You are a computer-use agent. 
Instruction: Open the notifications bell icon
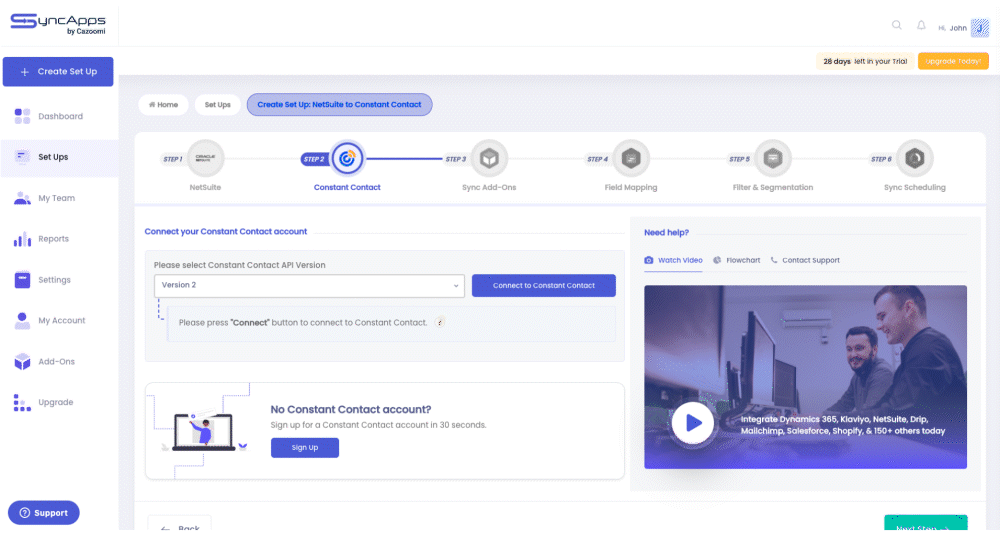coord(921,26)
